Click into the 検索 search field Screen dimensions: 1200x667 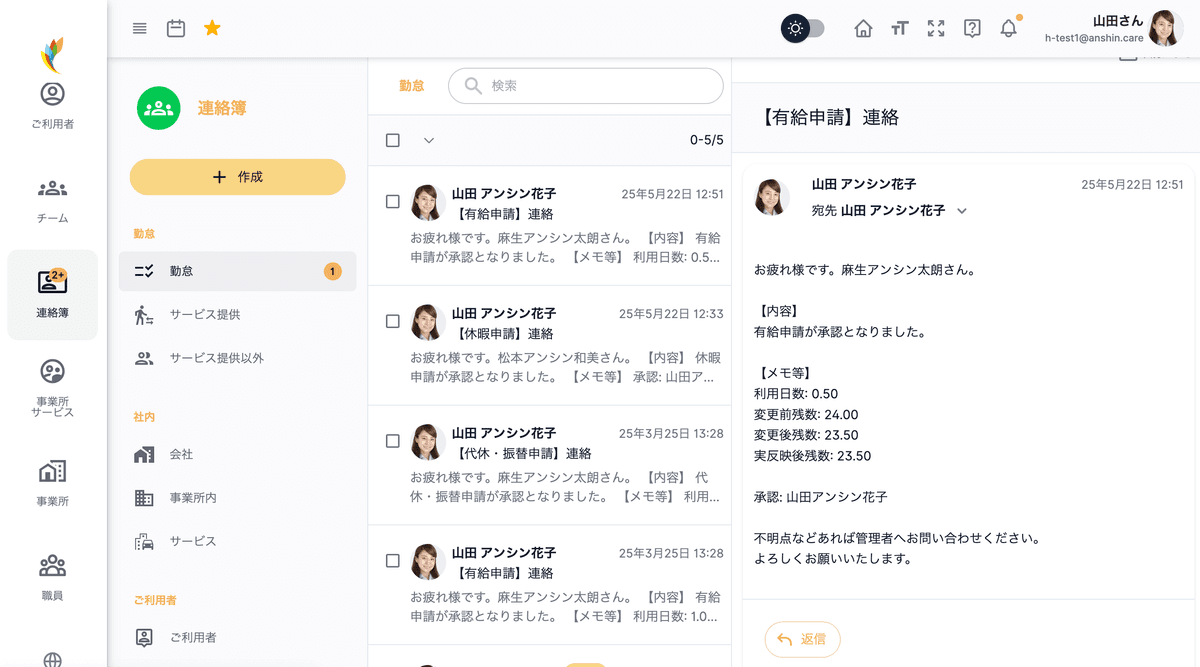(586, 86)
